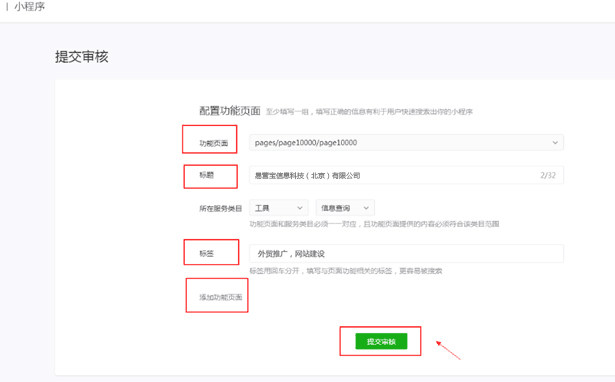Open the 工具 category dropdown
Image resolution: width=615 pixels, height=382 pixels.
click(x=278, y=208)
